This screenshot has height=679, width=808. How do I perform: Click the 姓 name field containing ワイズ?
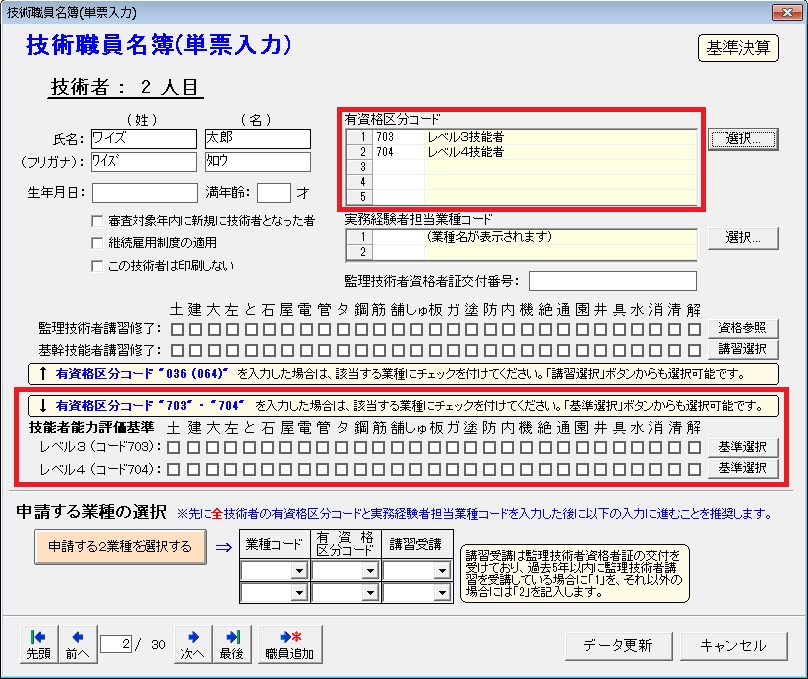tap(144, 139)
